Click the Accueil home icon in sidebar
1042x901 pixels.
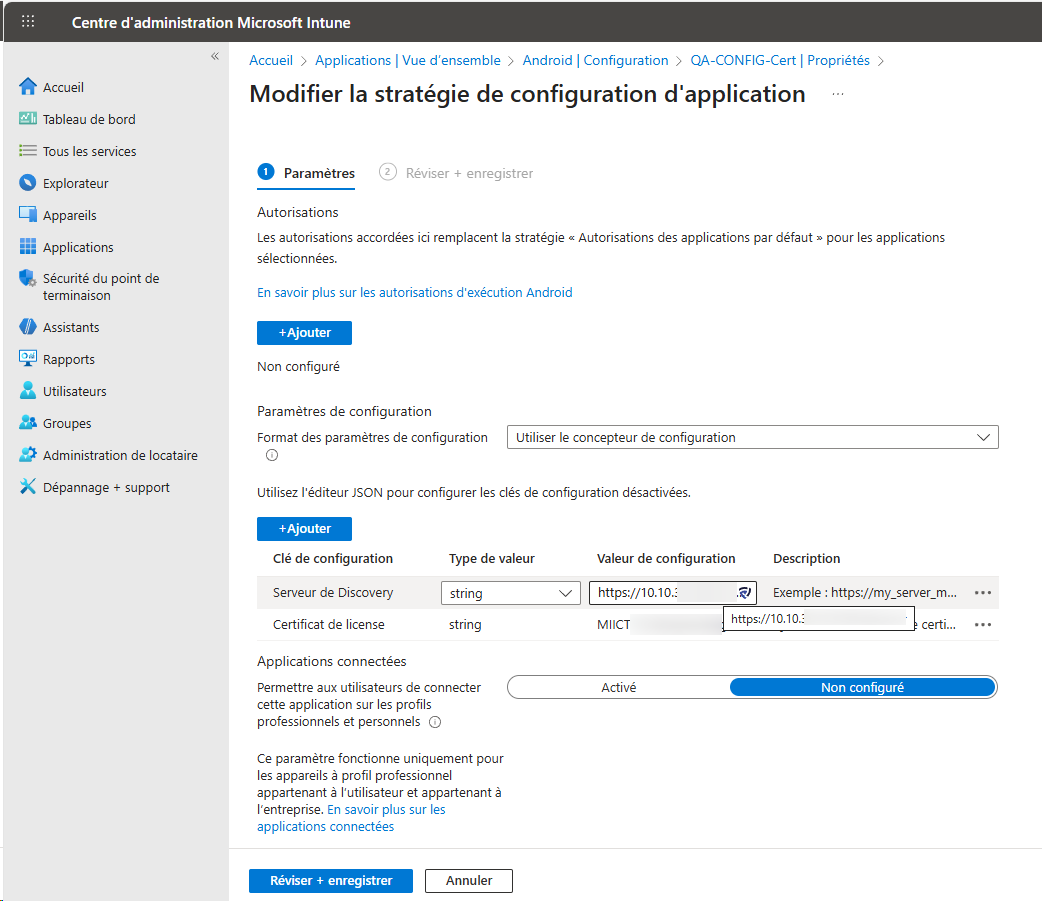tap(28, 87)
